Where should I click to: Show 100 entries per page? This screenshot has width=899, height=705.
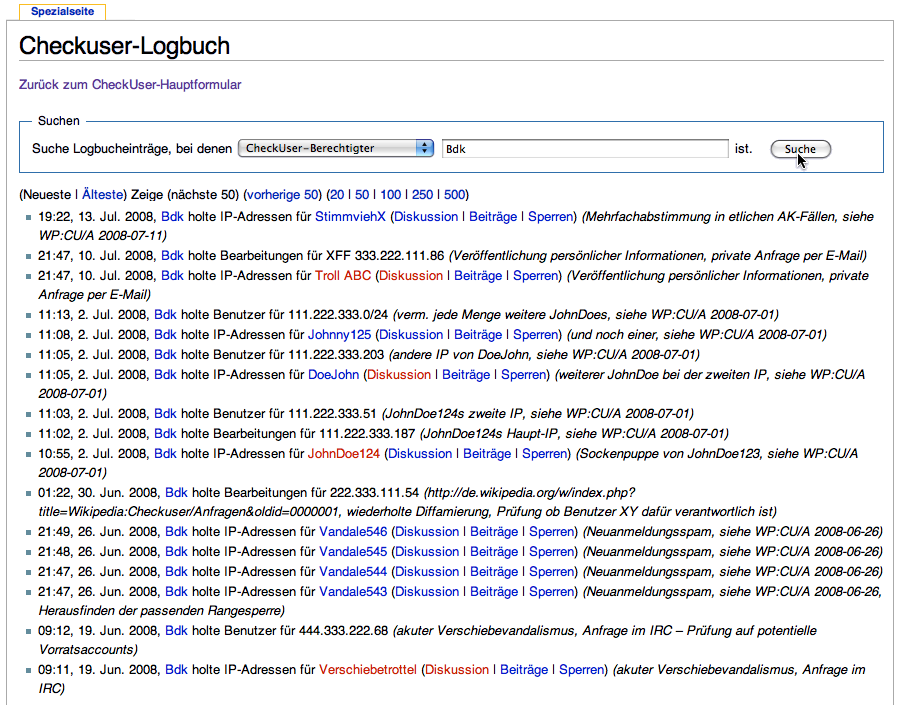coord(390,194)
